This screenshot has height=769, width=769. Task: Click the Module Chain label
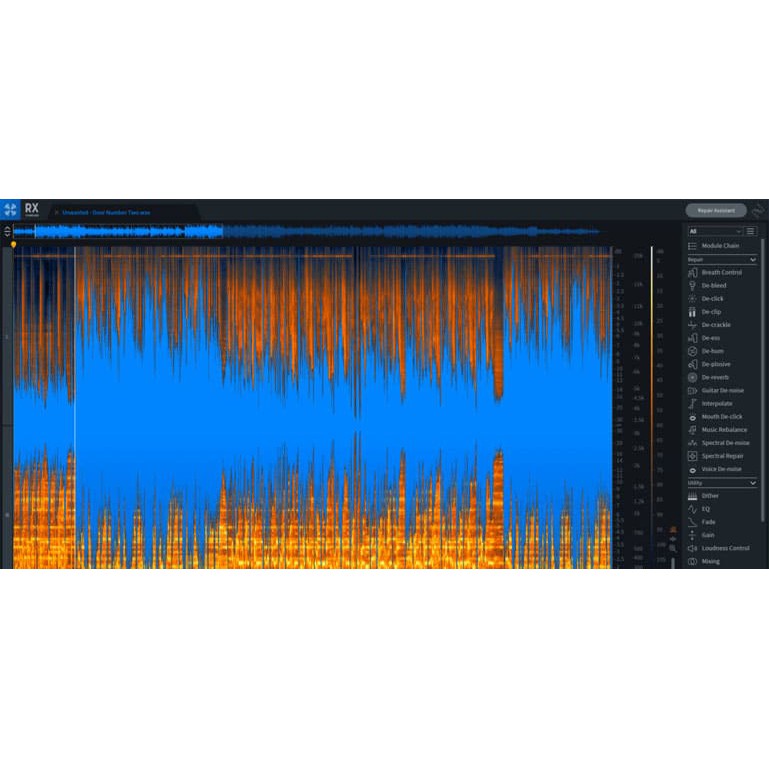(720, 246)
